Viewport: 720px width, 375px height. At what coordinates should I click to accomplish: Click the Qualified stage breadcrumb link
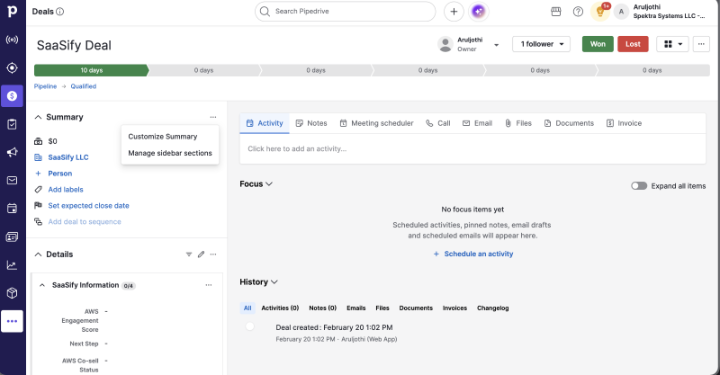84,86
